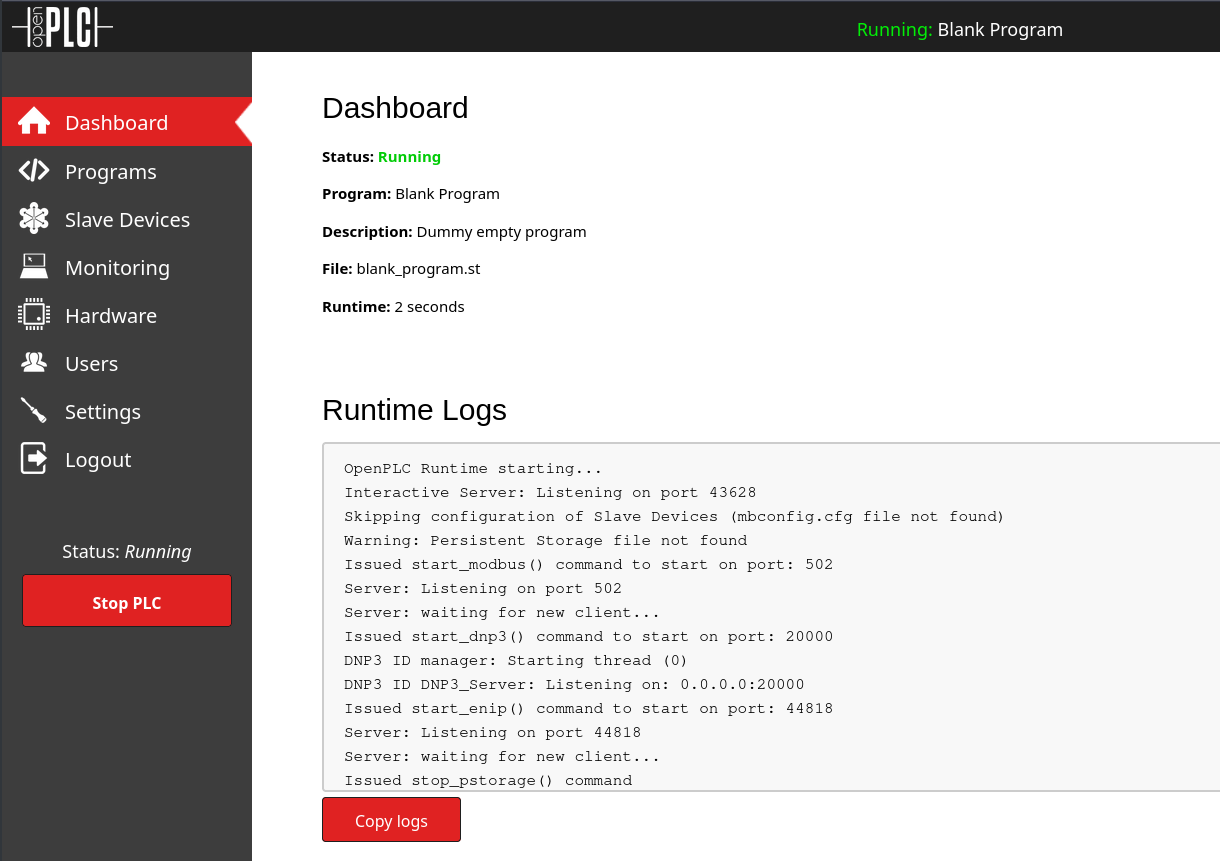Click log line about mbconfig.cfg not found
1220x861 pixels.
tap(674, 516)
